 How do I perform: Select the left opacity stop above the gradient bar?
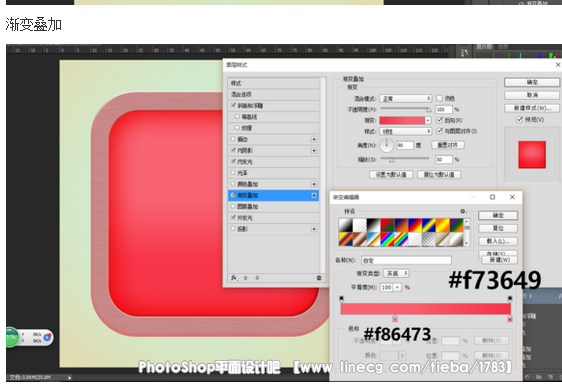point(342,299)
